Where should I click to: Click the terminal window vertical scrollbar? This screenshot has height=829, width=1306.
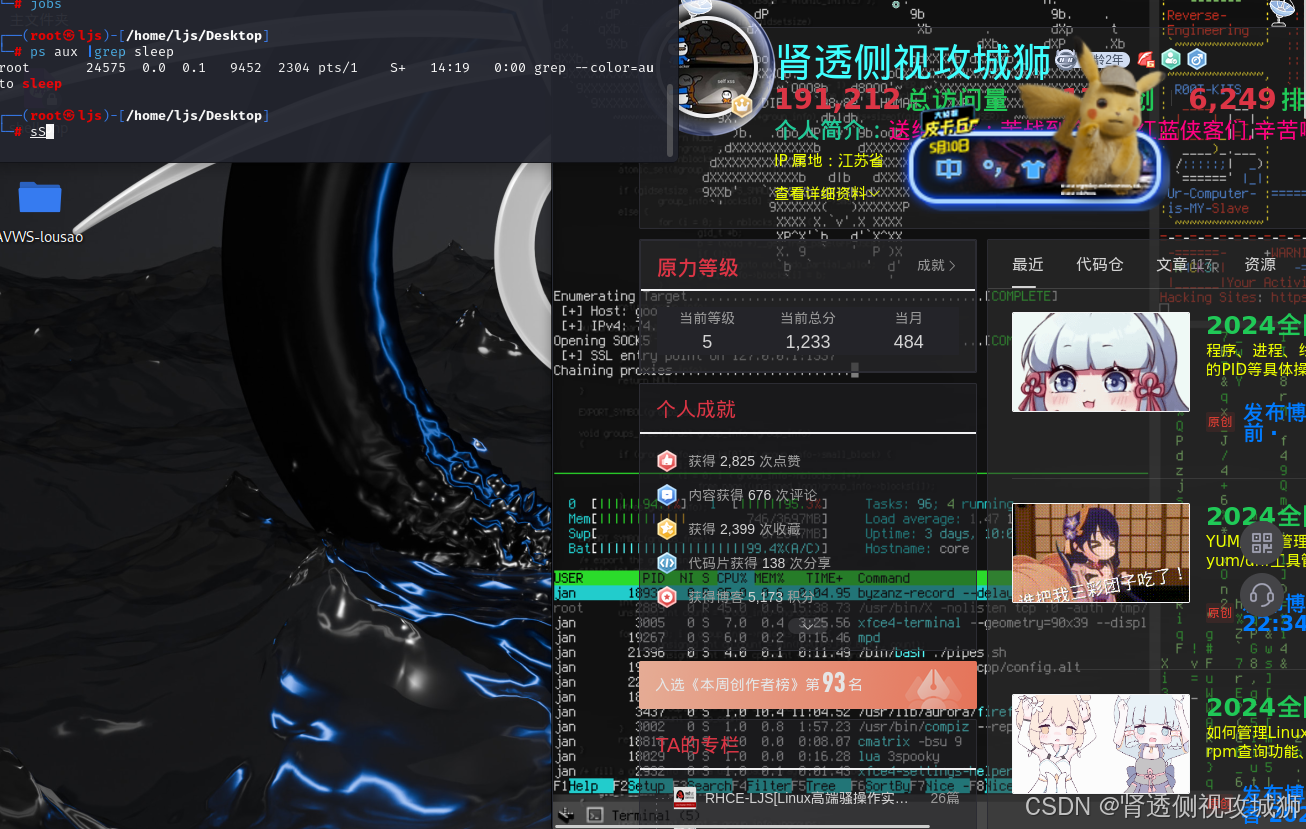coord(671,120)
